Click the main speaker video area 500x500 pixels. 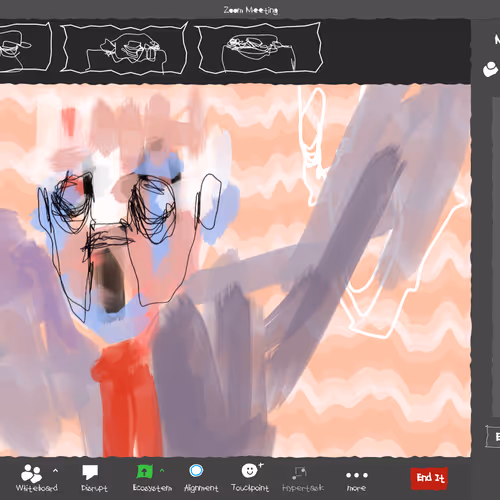coord(235,270)
